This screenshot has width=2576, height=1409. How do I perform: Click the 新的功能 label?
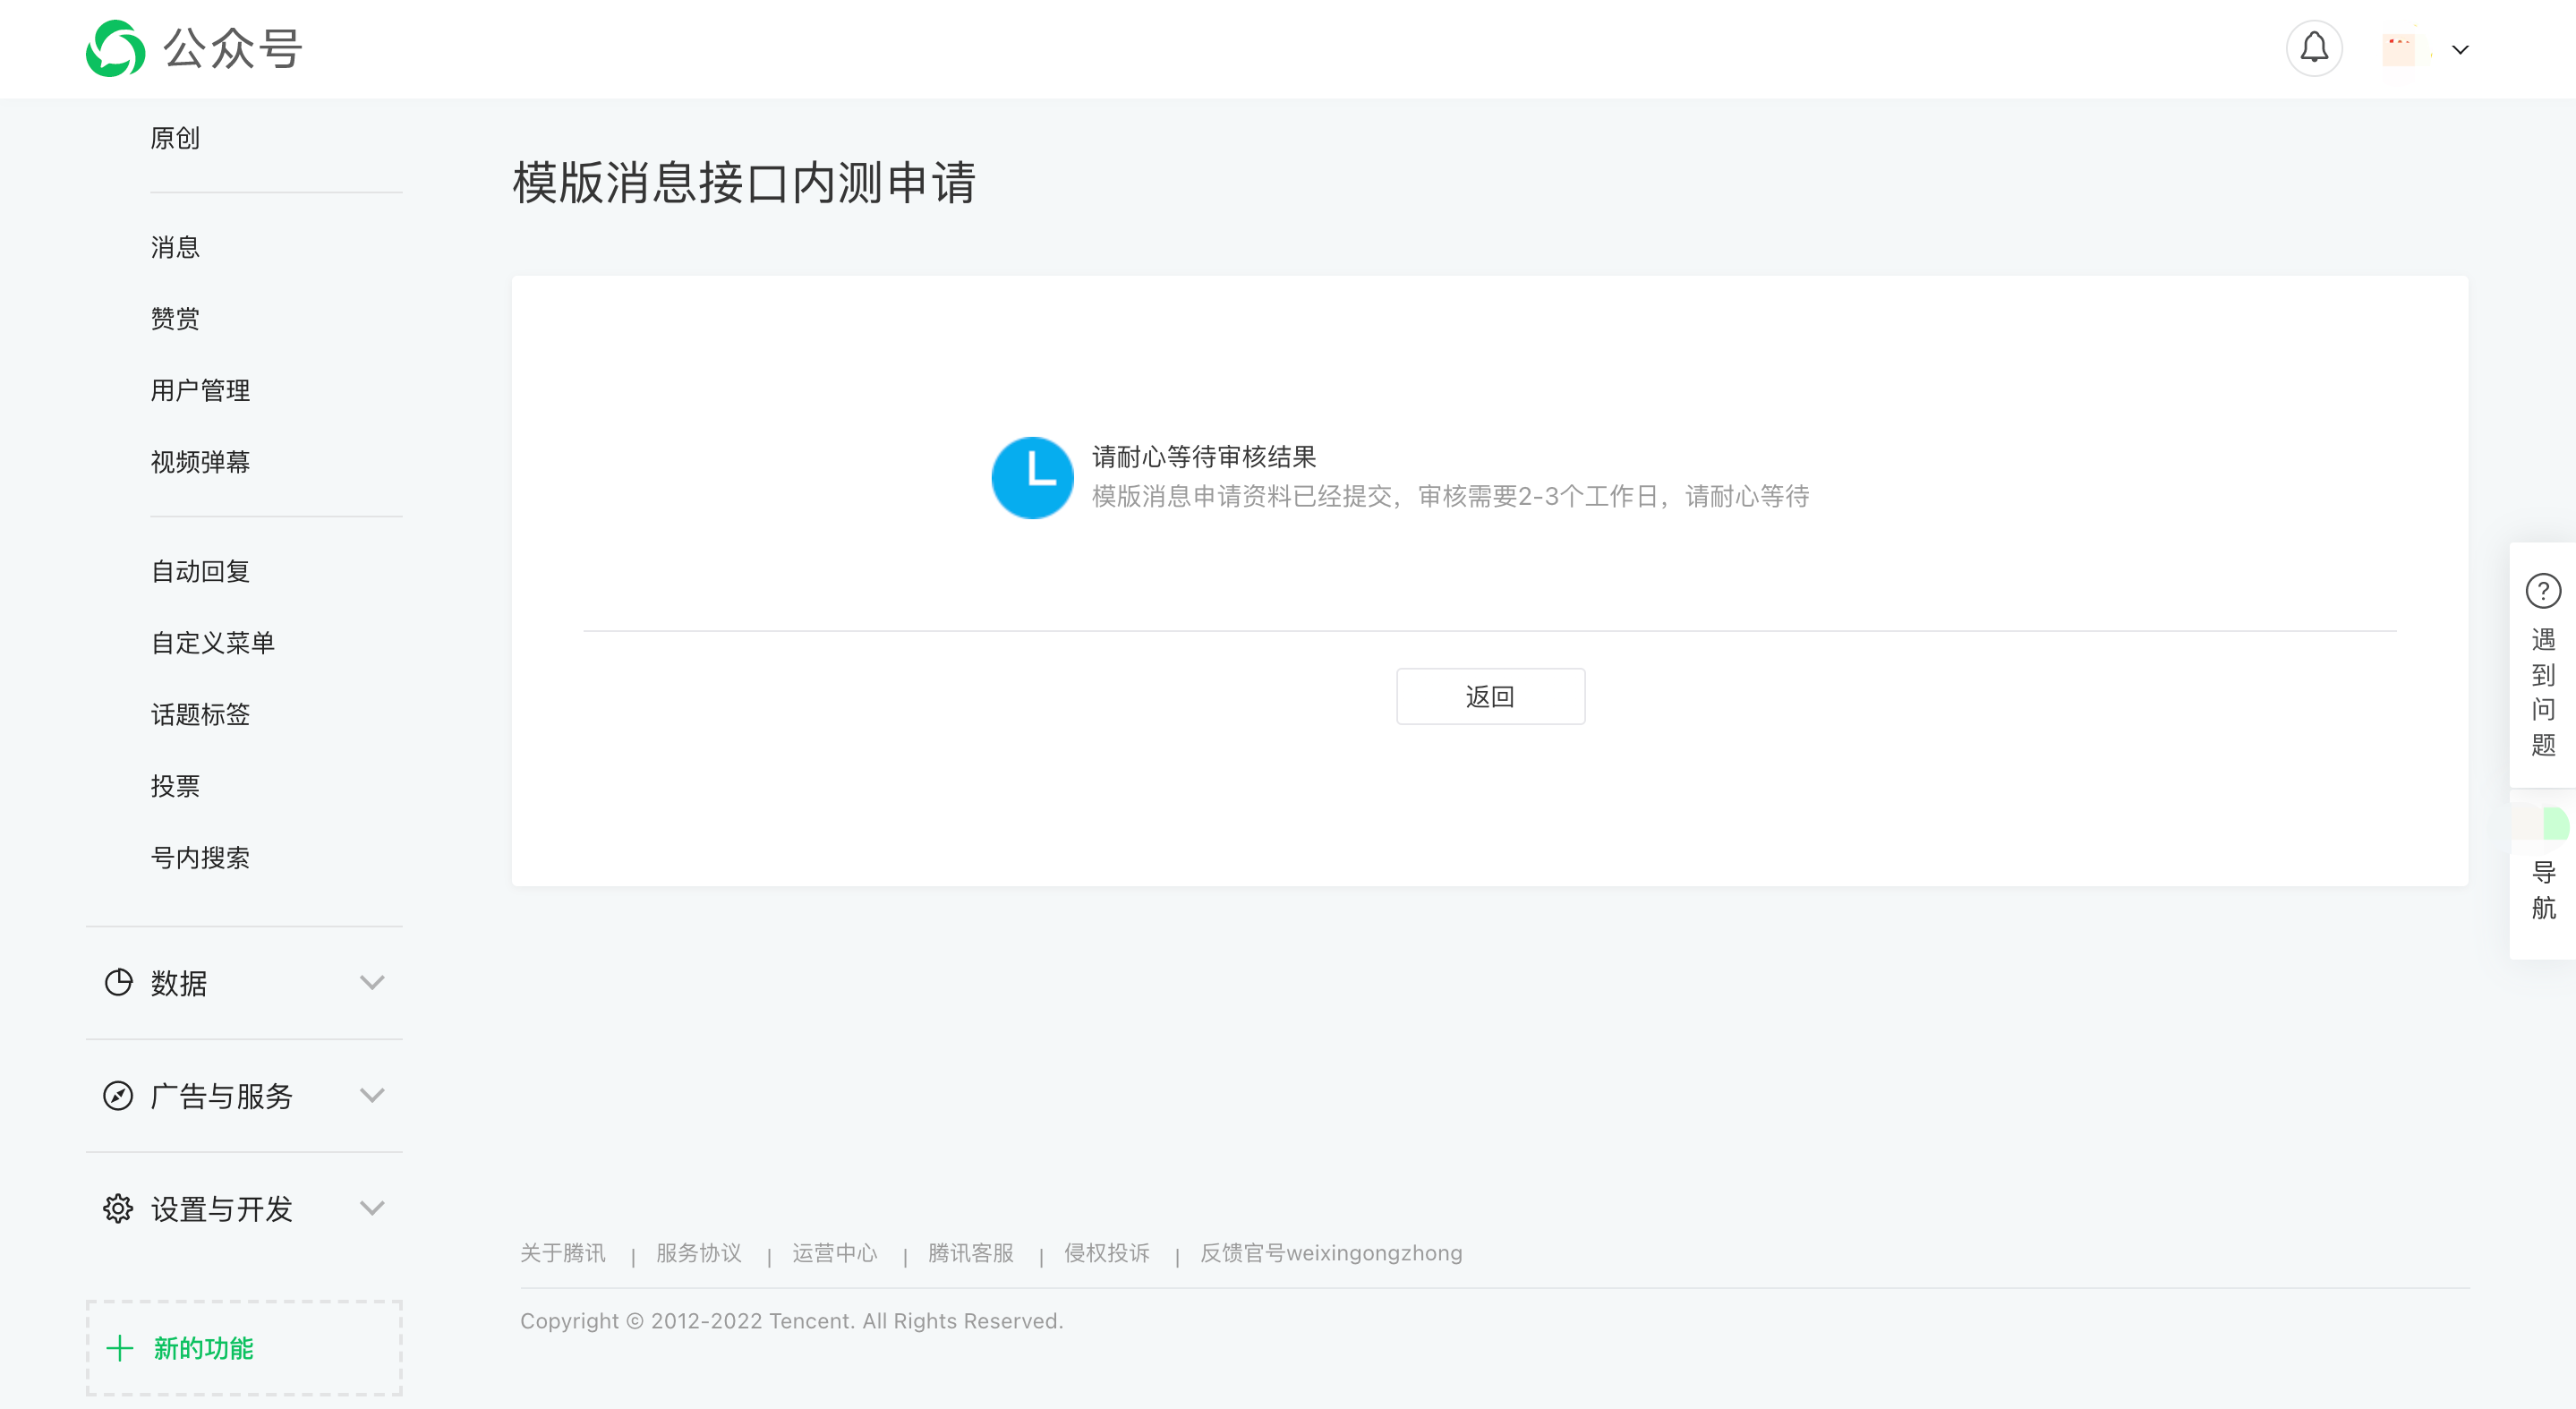click(203, 1348)
